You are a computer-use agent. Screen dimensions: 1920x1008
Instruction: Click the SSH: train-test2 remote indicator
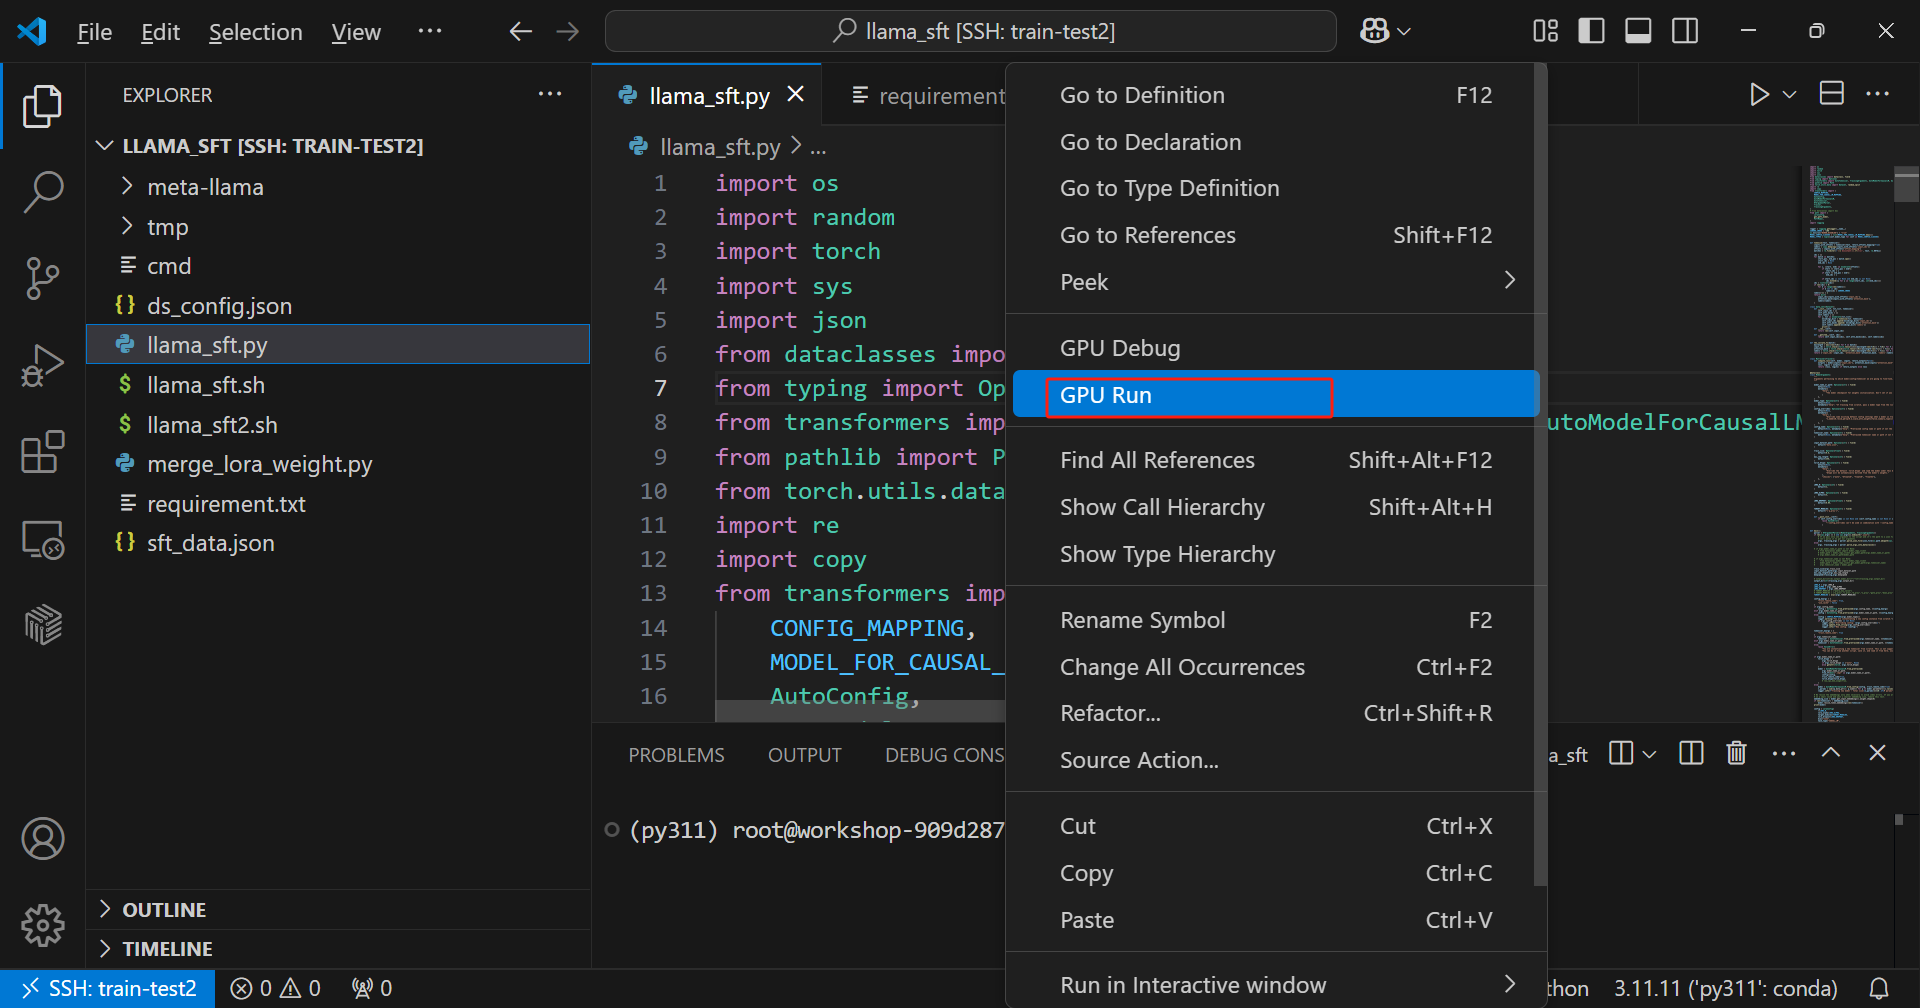(x=108, y=988)
